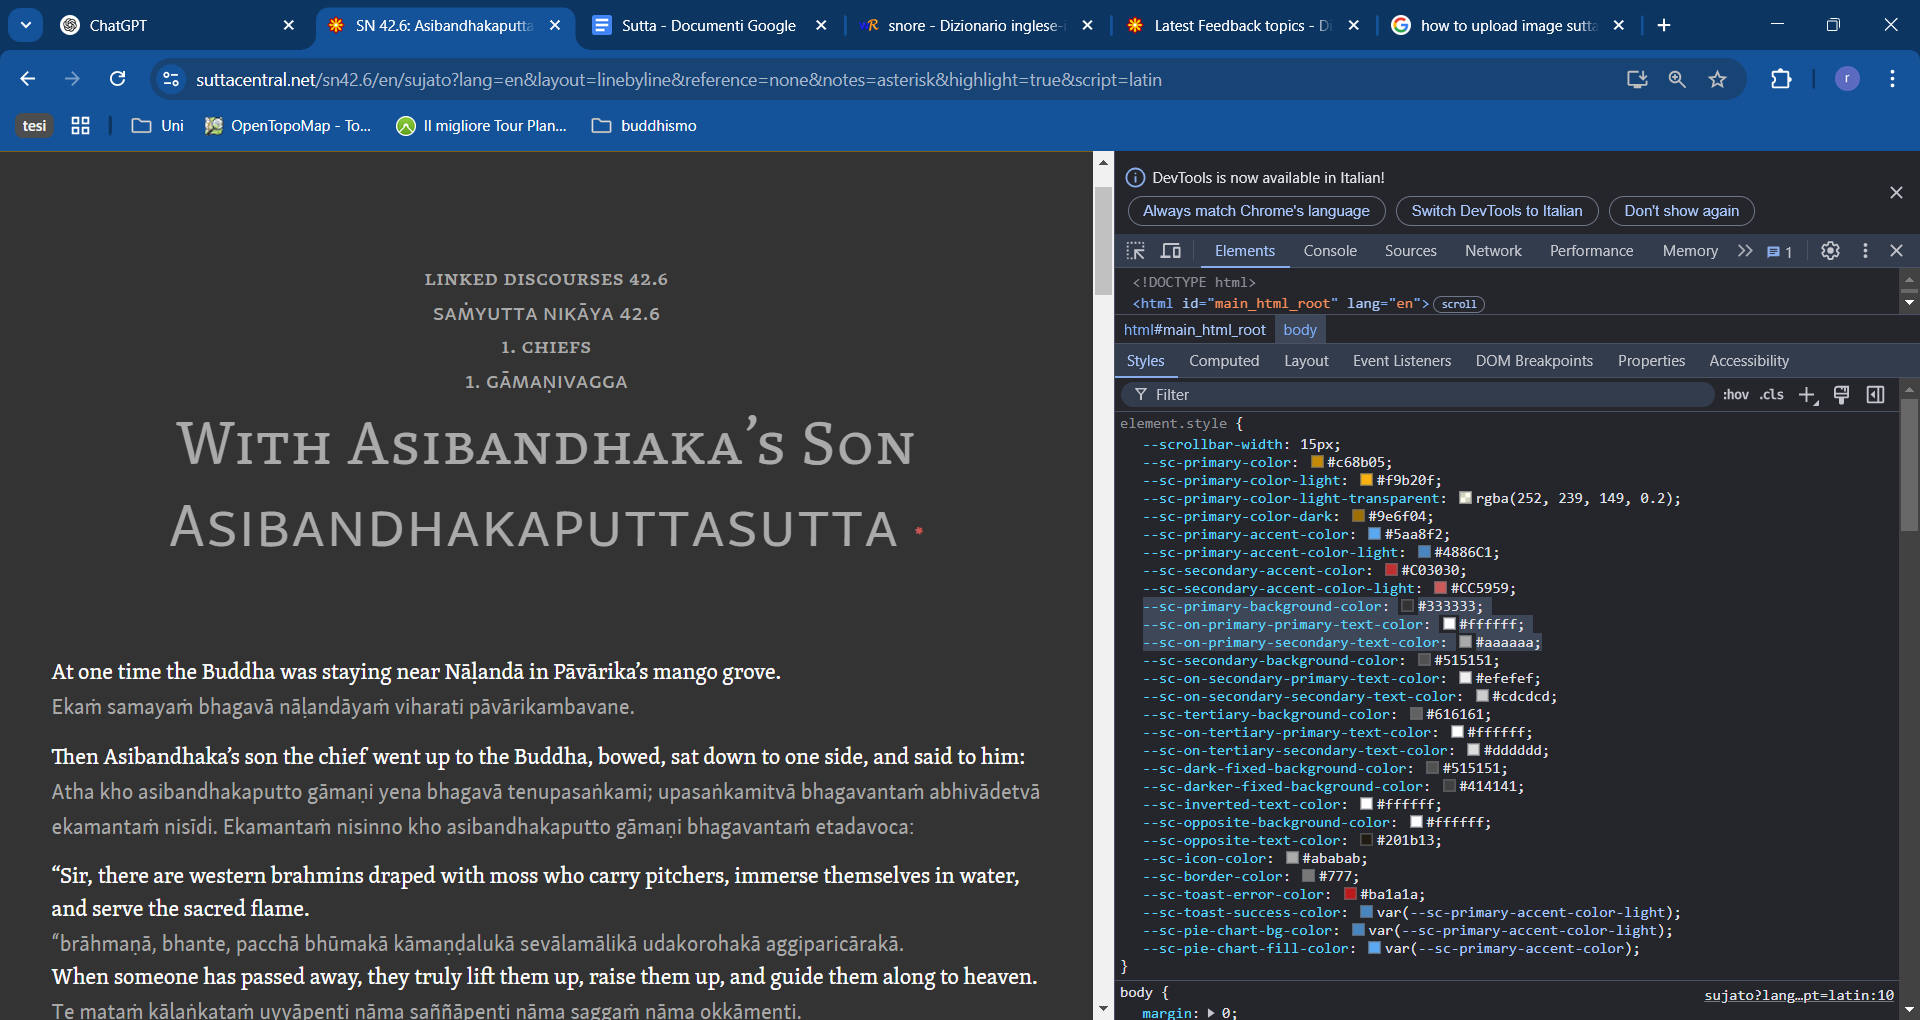Open sc-primary-color #c68b05 swatch
Image resolution: width=1920 pixels, height=1020 pixels.
coord(1317,462)
